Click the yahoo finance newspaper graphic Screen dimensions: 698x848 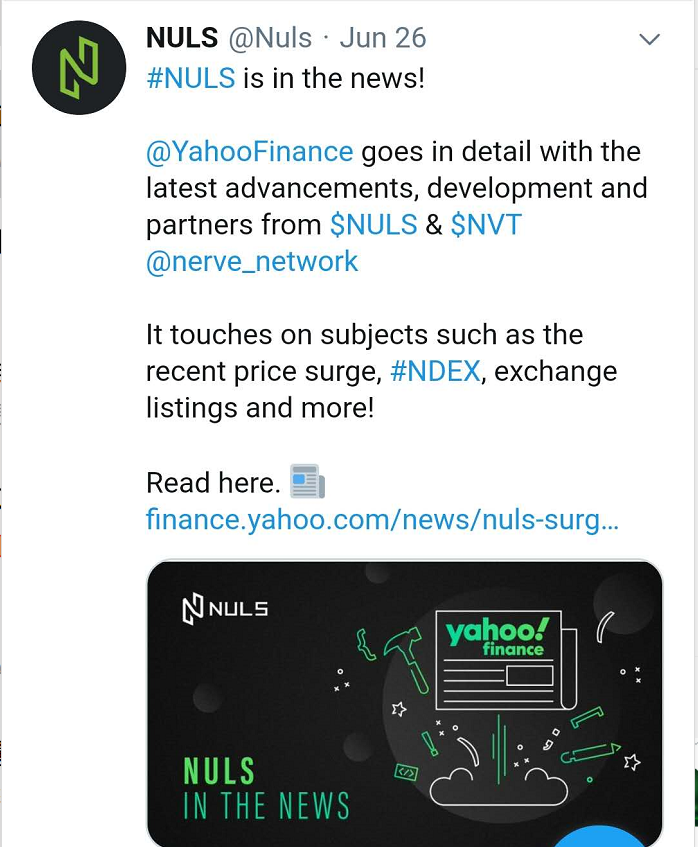(506, 660)
